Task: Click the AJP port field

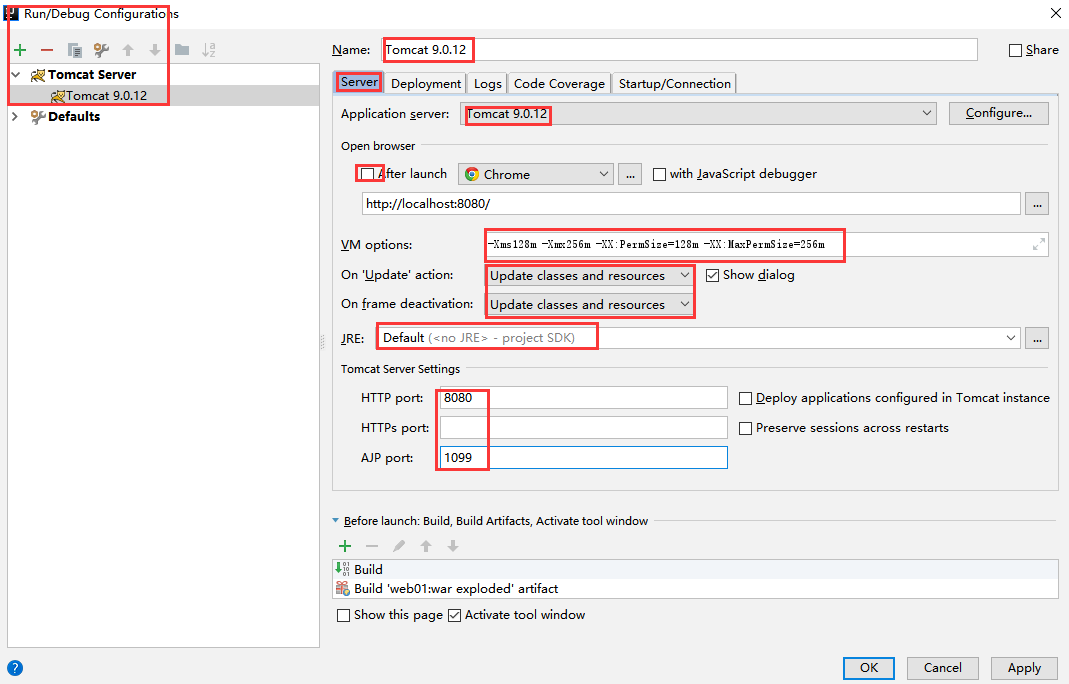Action: click(x=584, y=458)
